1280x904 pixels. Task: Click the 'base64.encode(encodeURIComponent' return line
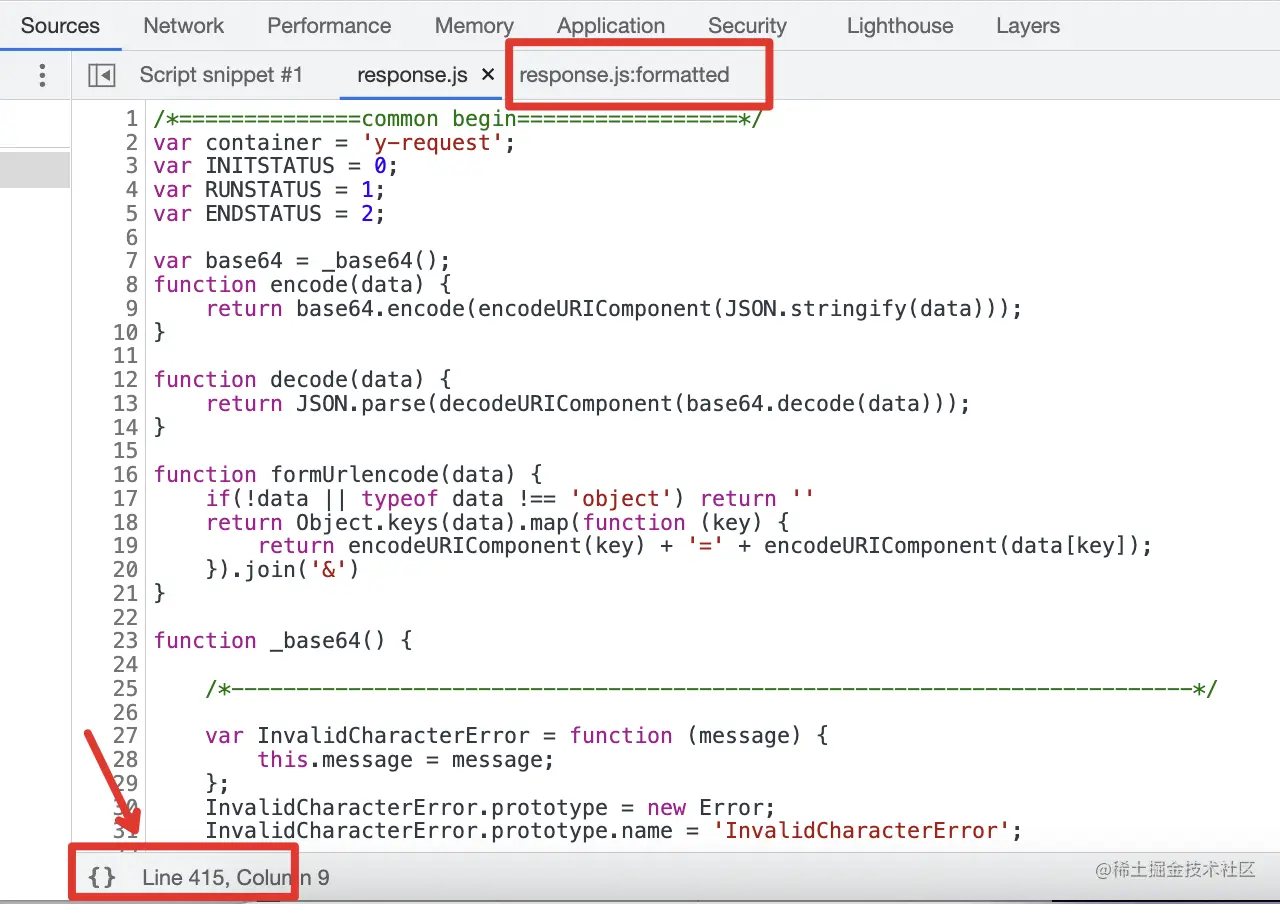[x=614, y=309]
